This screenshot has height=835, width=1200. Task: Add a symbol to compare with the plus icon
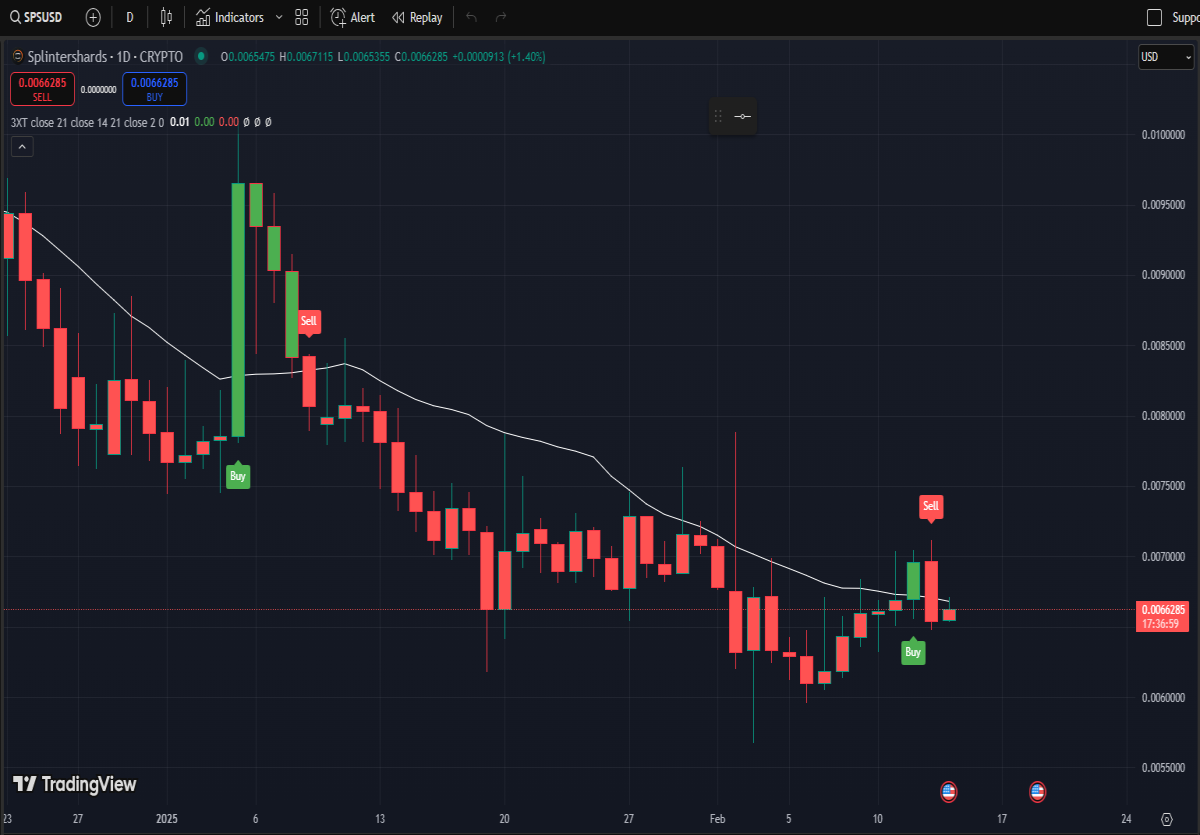(x=93, y=17)
